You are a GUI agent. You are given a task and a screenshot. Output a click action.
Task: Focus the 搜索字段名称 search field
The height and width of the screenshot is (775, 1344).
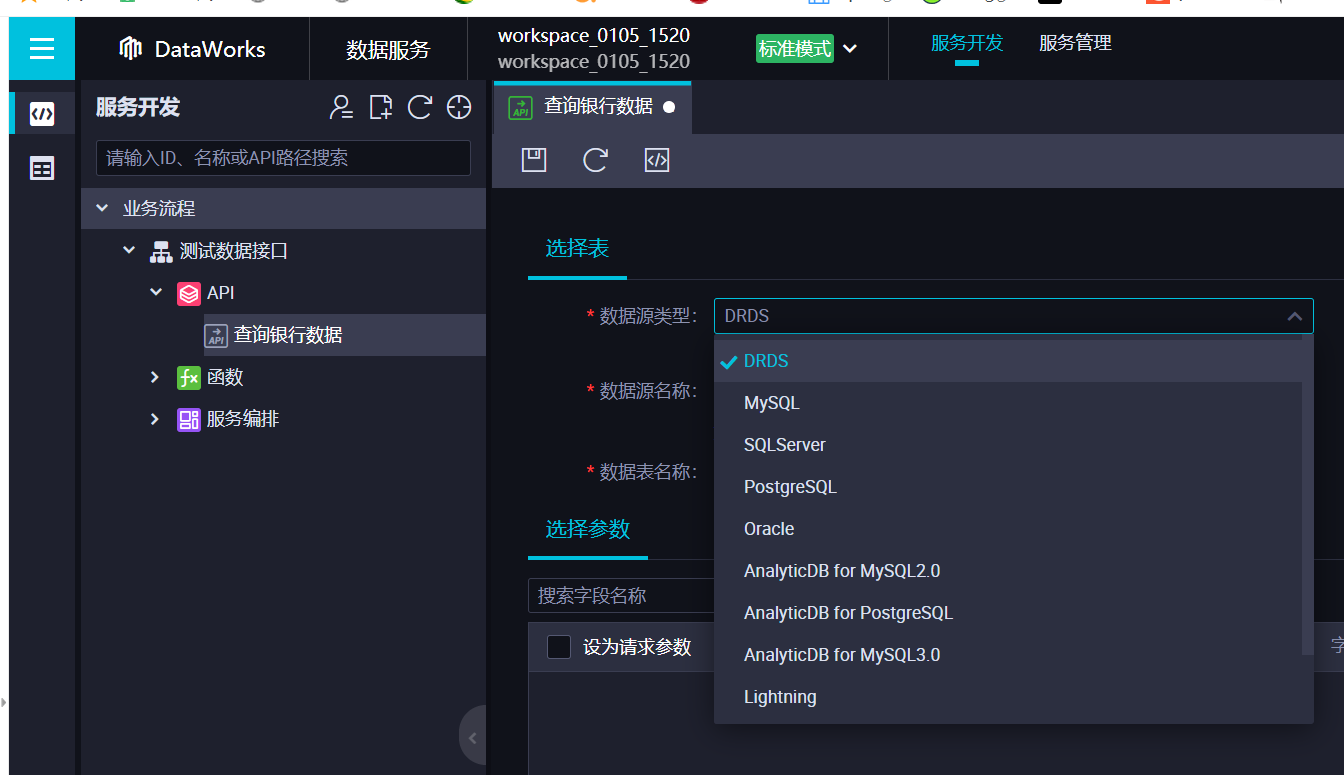tap(622, 596)
